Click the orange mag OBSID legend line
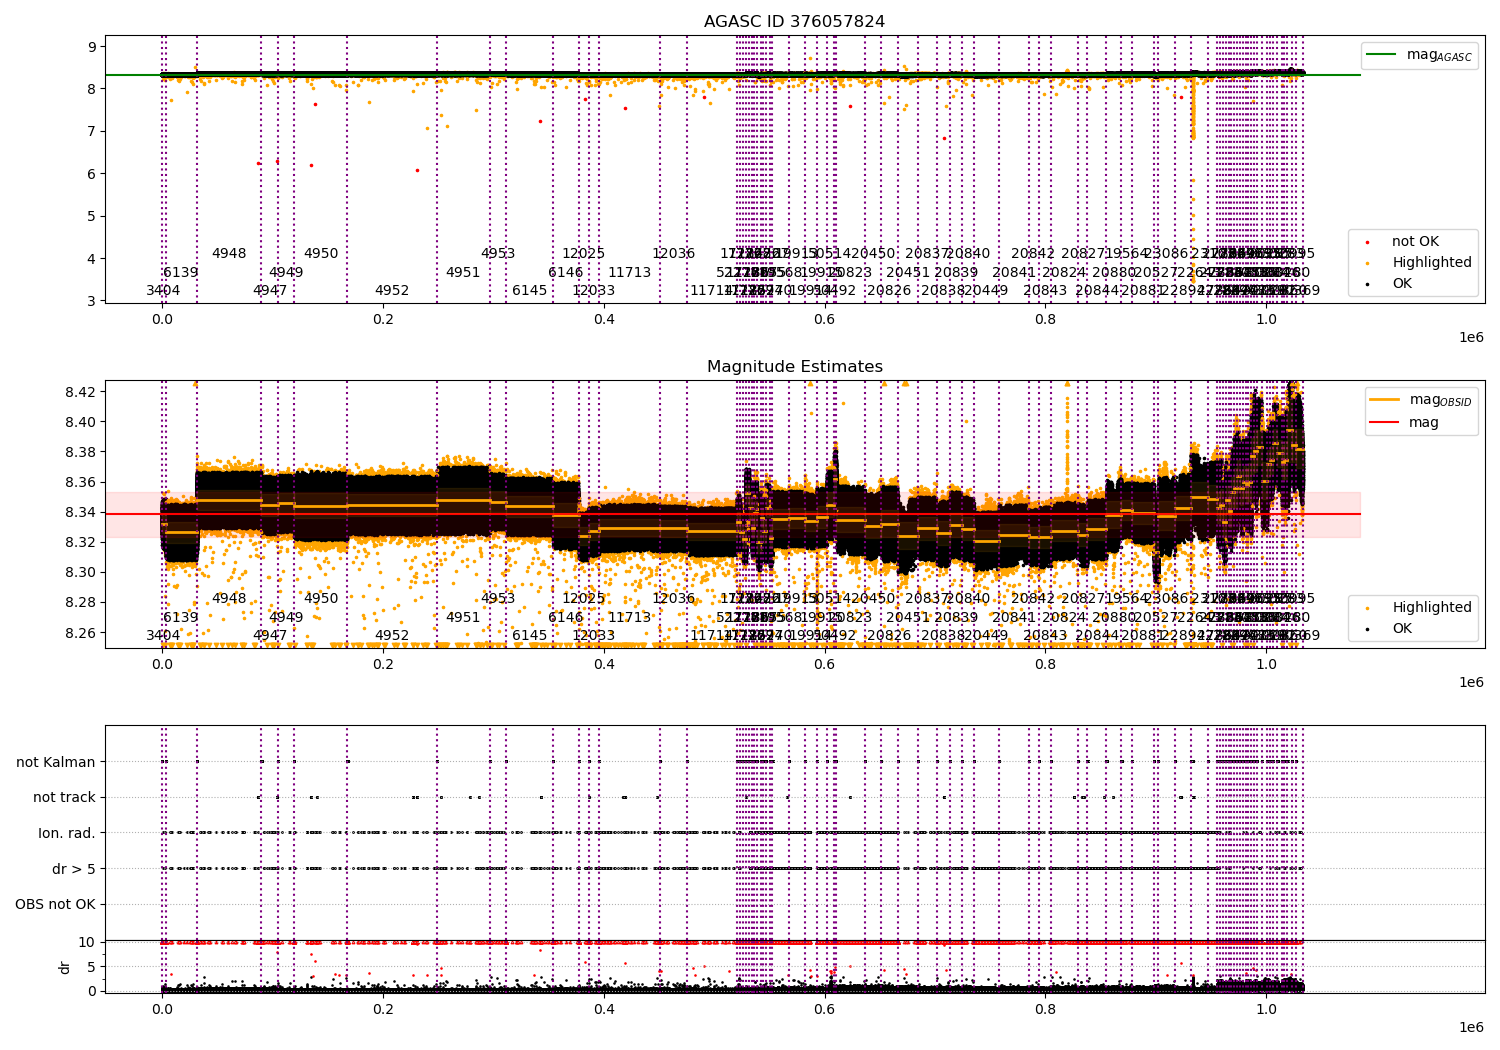The width and height of the screenshot is (1500, 1050). click(x=1384, y=400)
